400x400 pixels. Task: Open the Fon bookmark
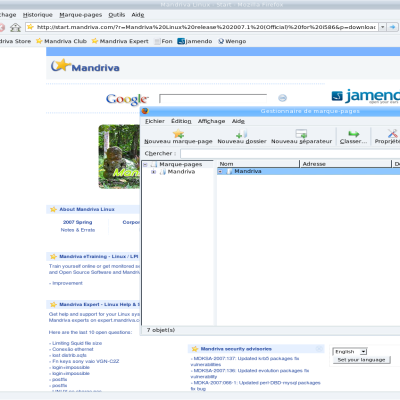tap(163, 41)
